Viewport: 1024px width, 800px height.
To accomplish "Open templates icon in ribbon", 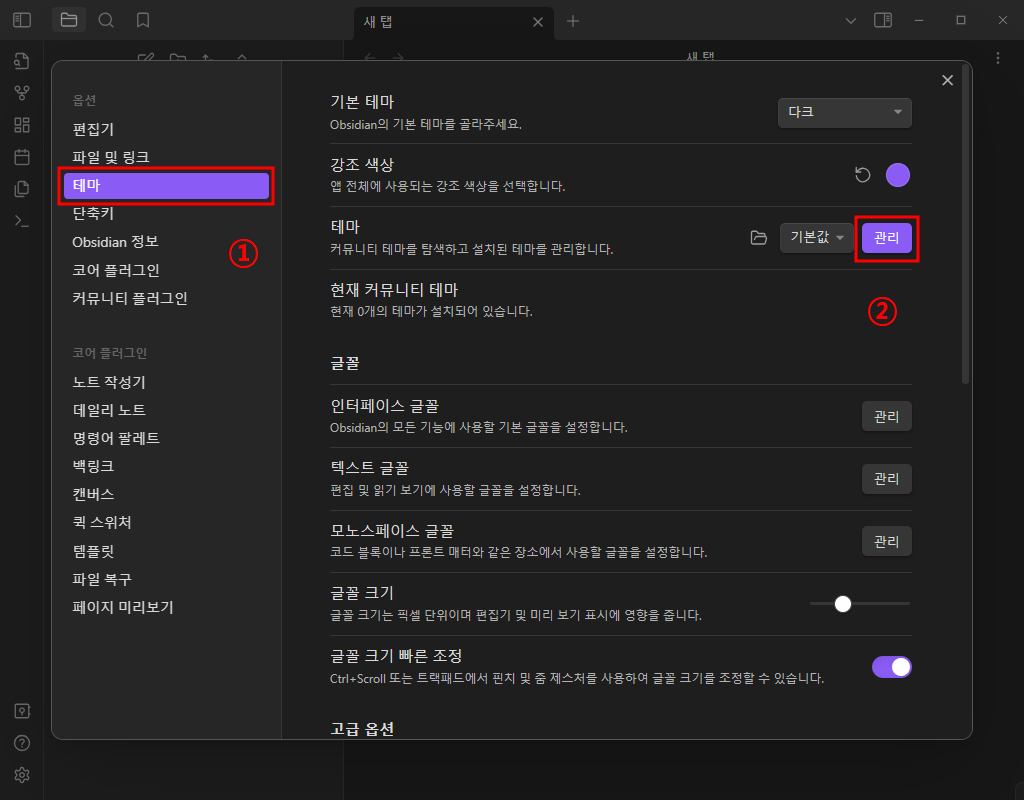I will 22,189.
